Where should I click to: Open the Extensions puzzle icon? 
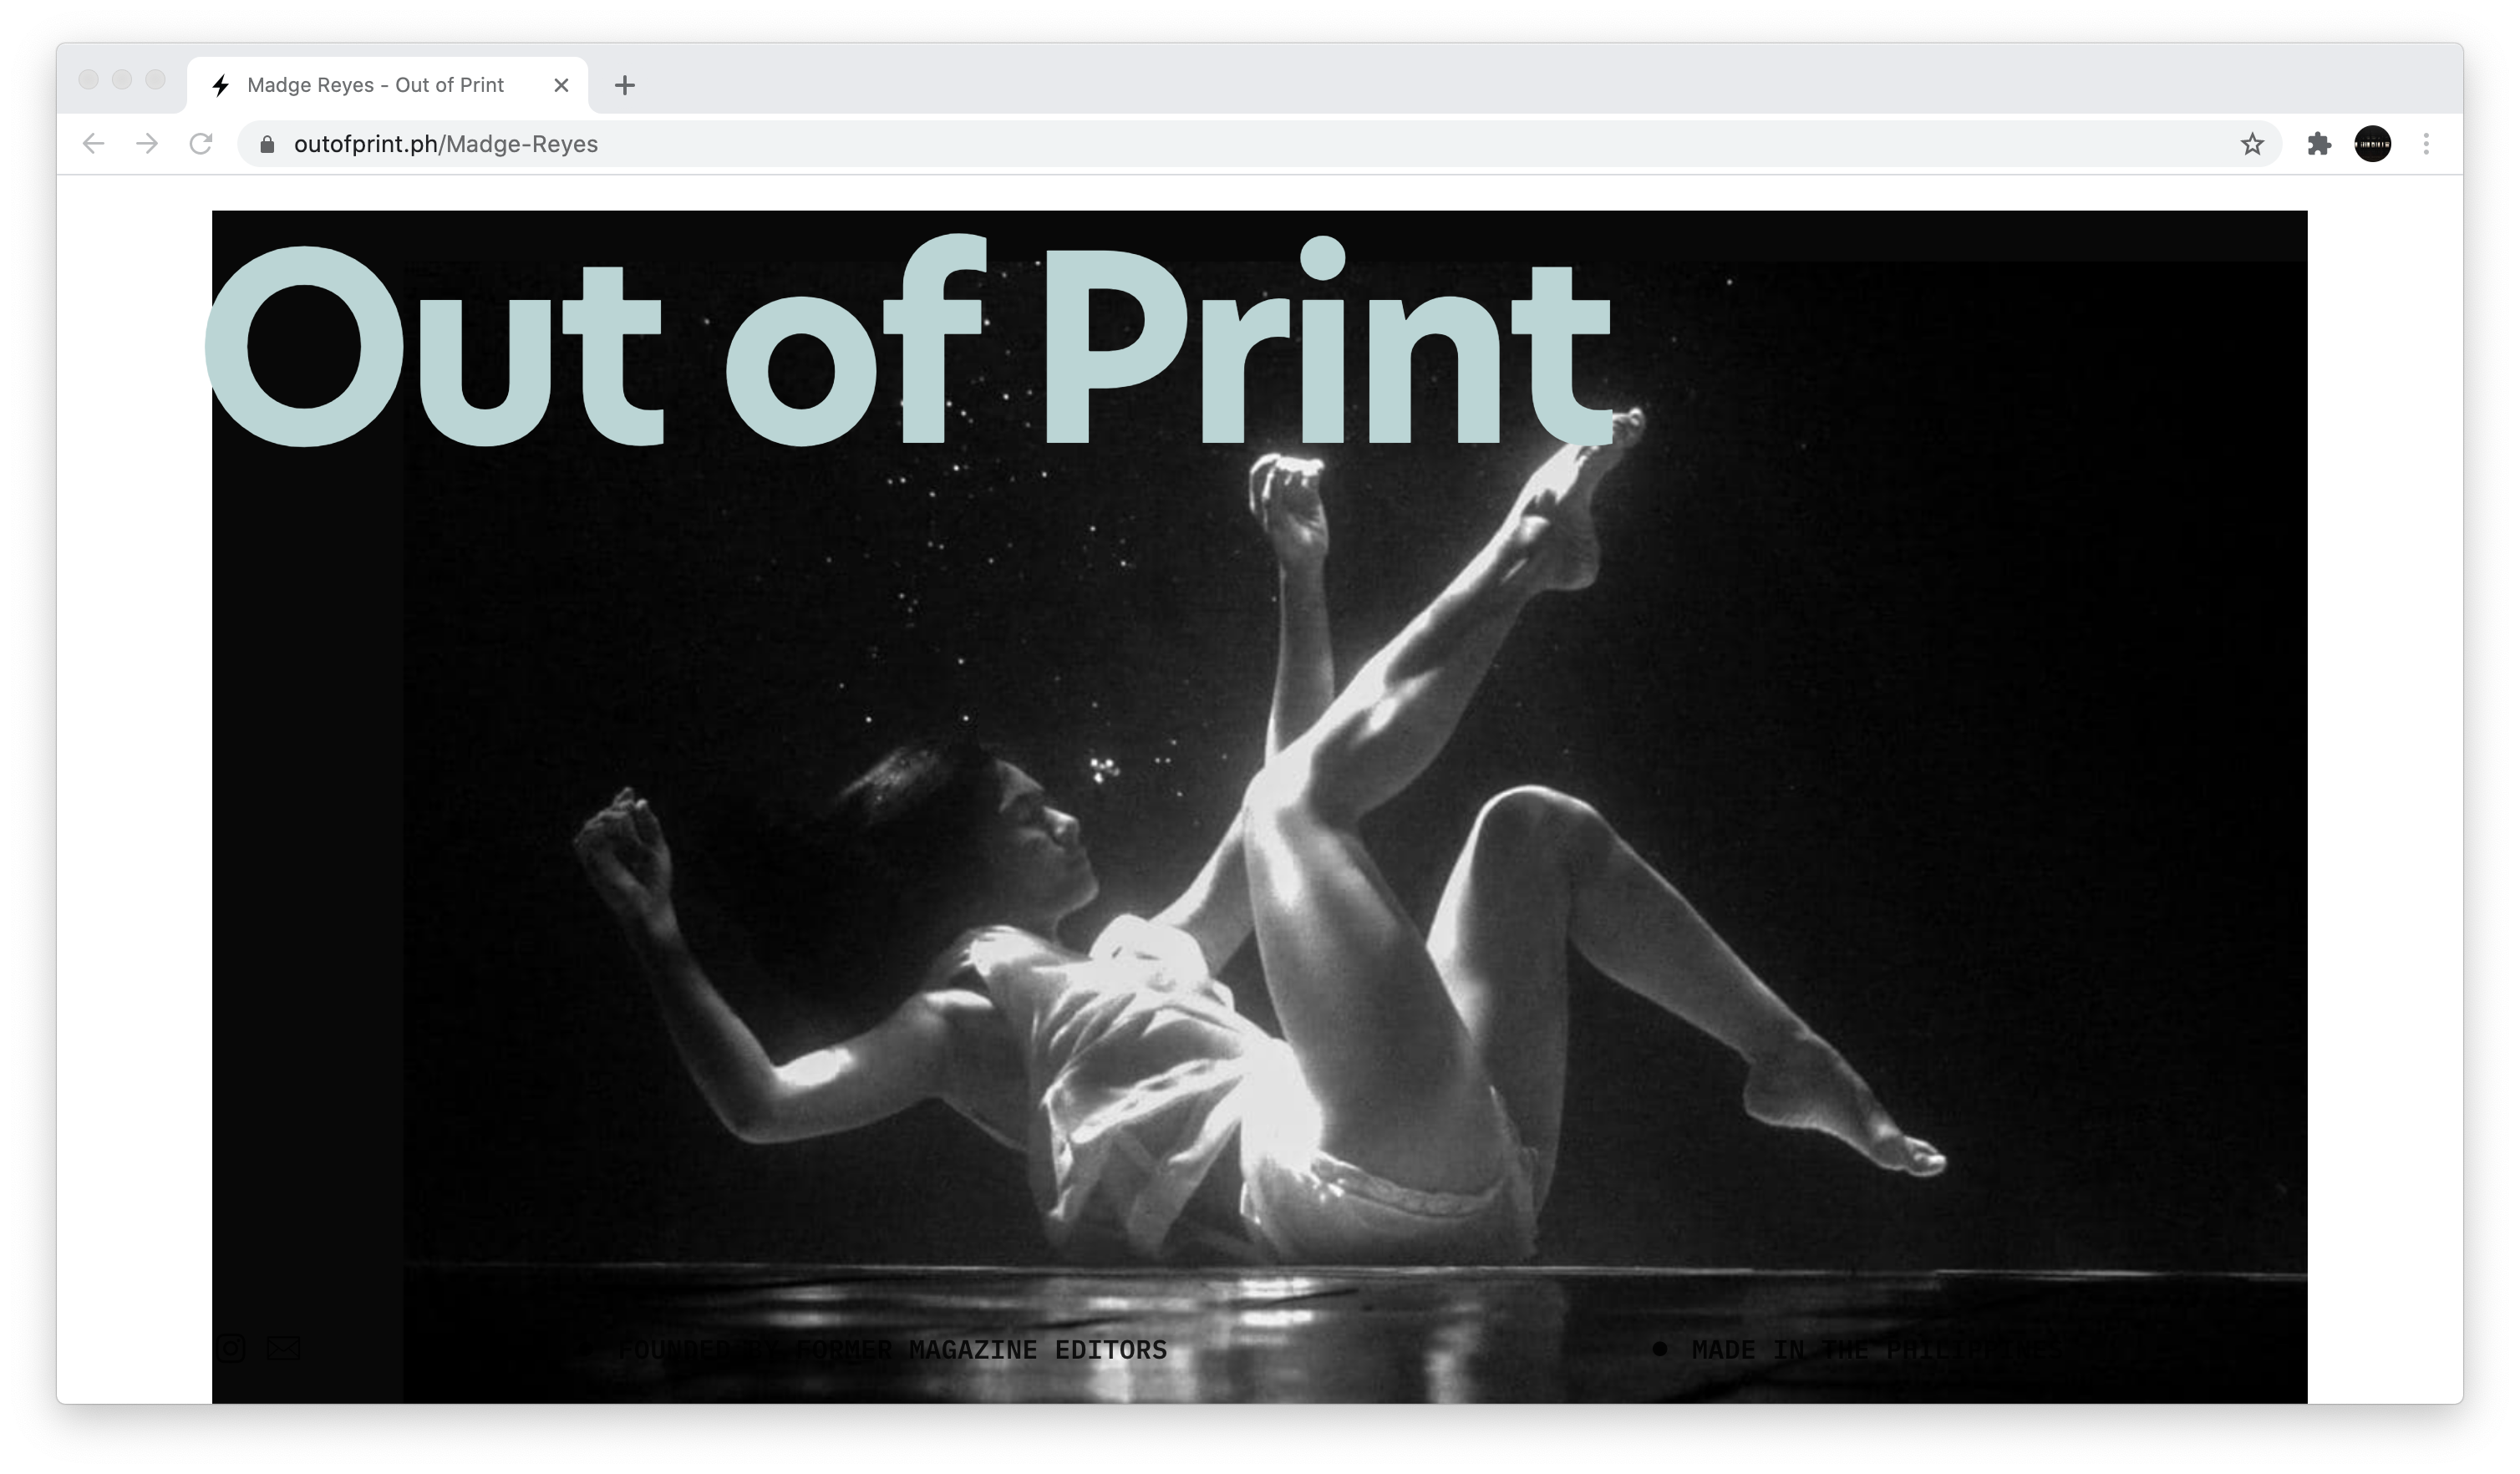2319,144
